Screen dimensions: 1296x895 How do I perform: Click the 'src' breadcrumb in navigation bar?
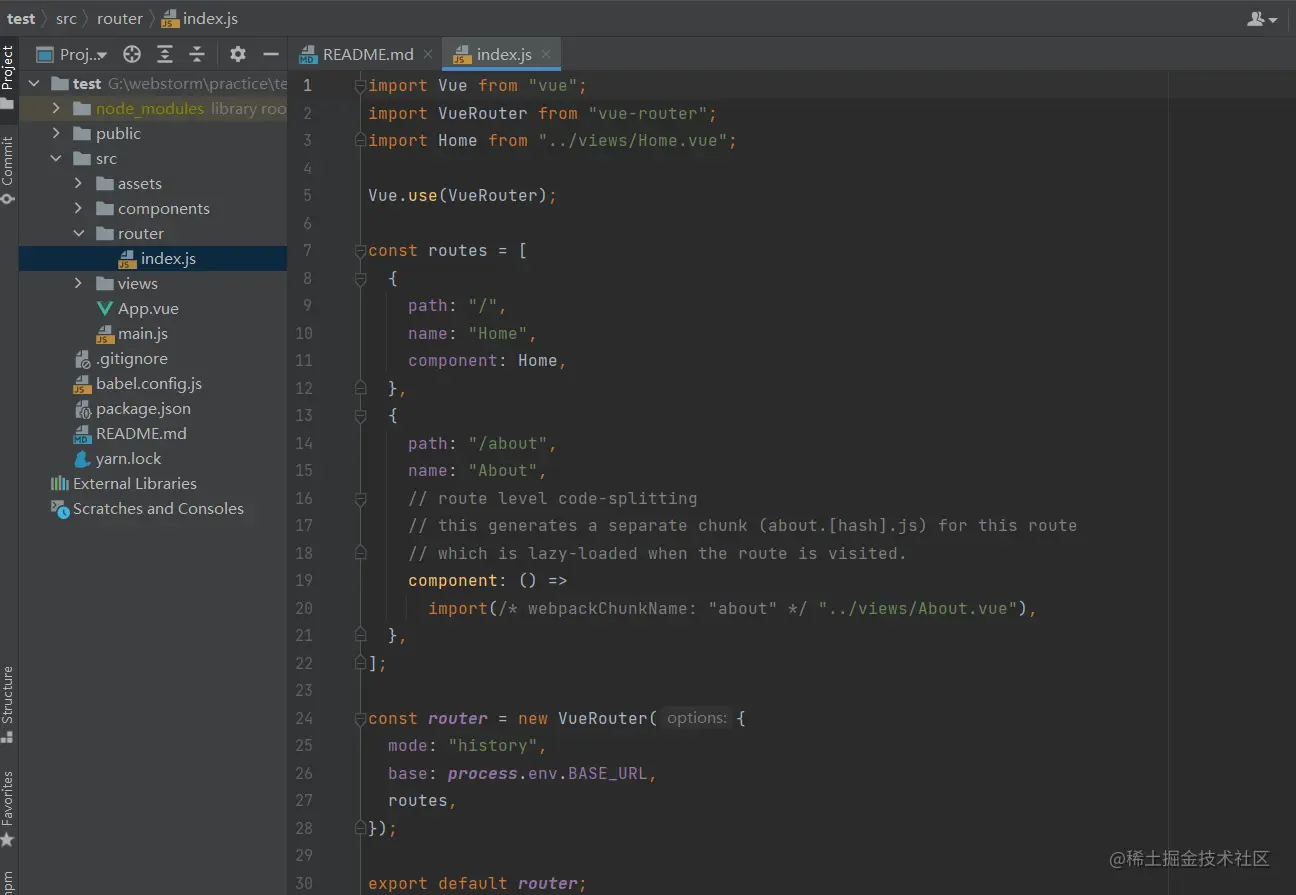(66, 19)
